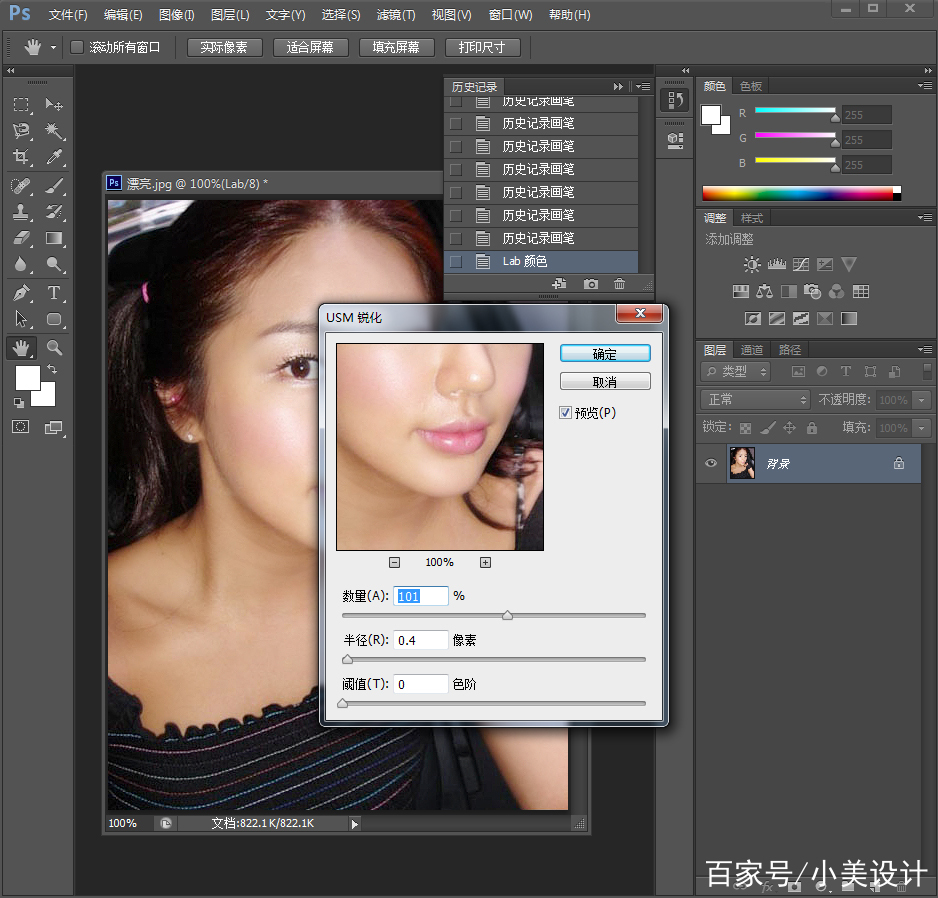Select the Horizontal Type tool
The width and height of the screenshot is (938, 898).
pyautogui.click(x=55, y=293)
